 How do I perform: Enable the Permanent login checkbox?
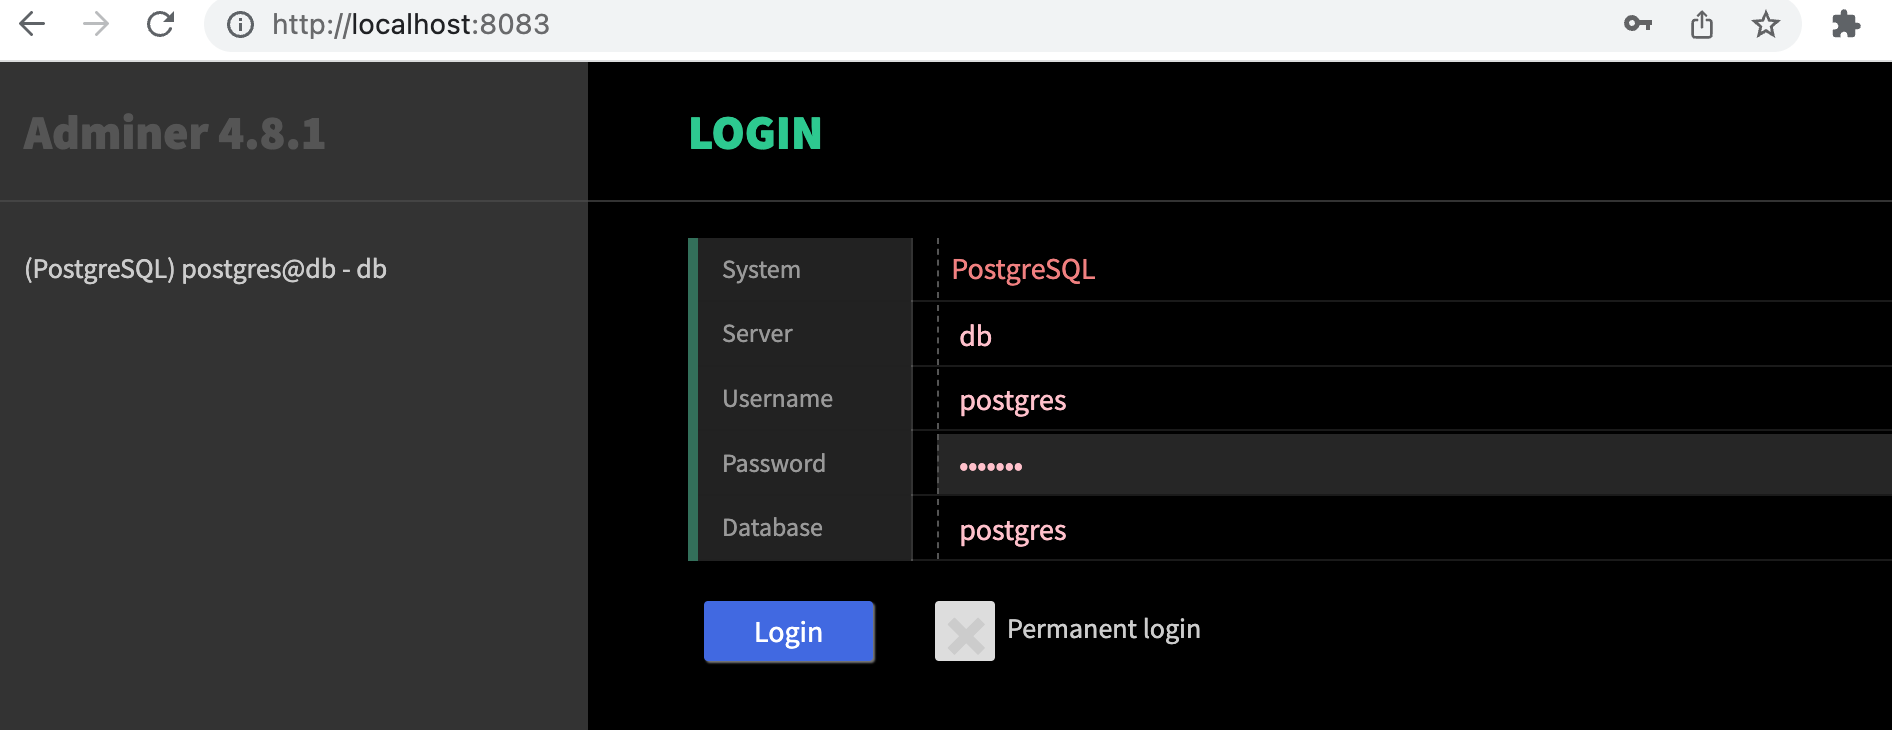point(965,631)
